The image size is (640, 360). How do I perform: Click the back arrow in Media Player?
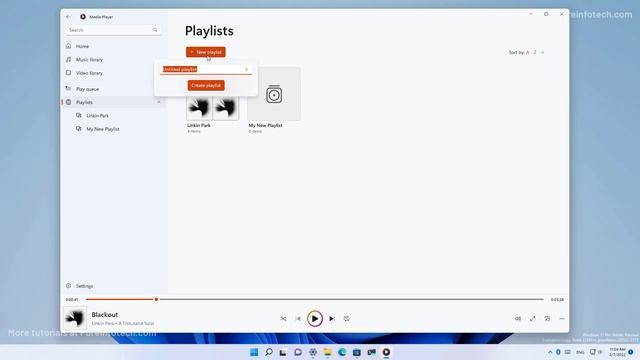[x=68, y=17]
